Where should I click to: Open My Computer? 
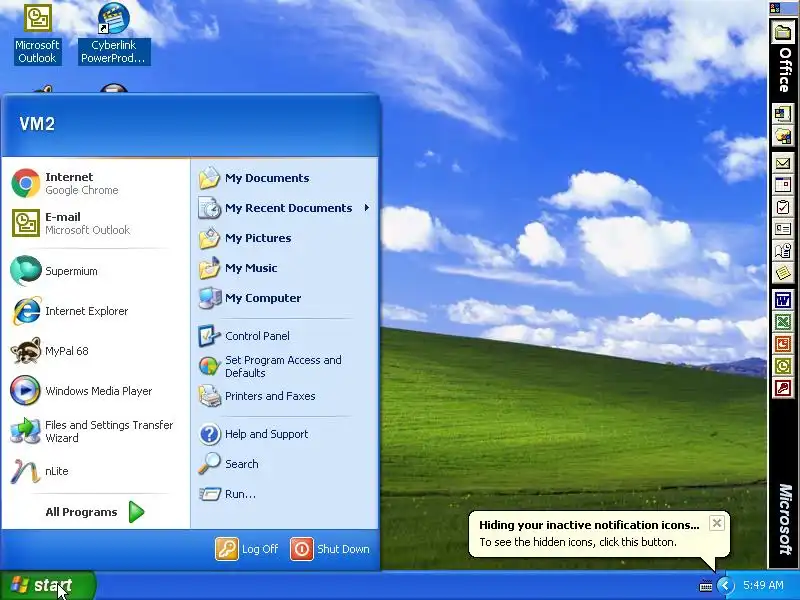pyautogui.click(x=285, y=298)
